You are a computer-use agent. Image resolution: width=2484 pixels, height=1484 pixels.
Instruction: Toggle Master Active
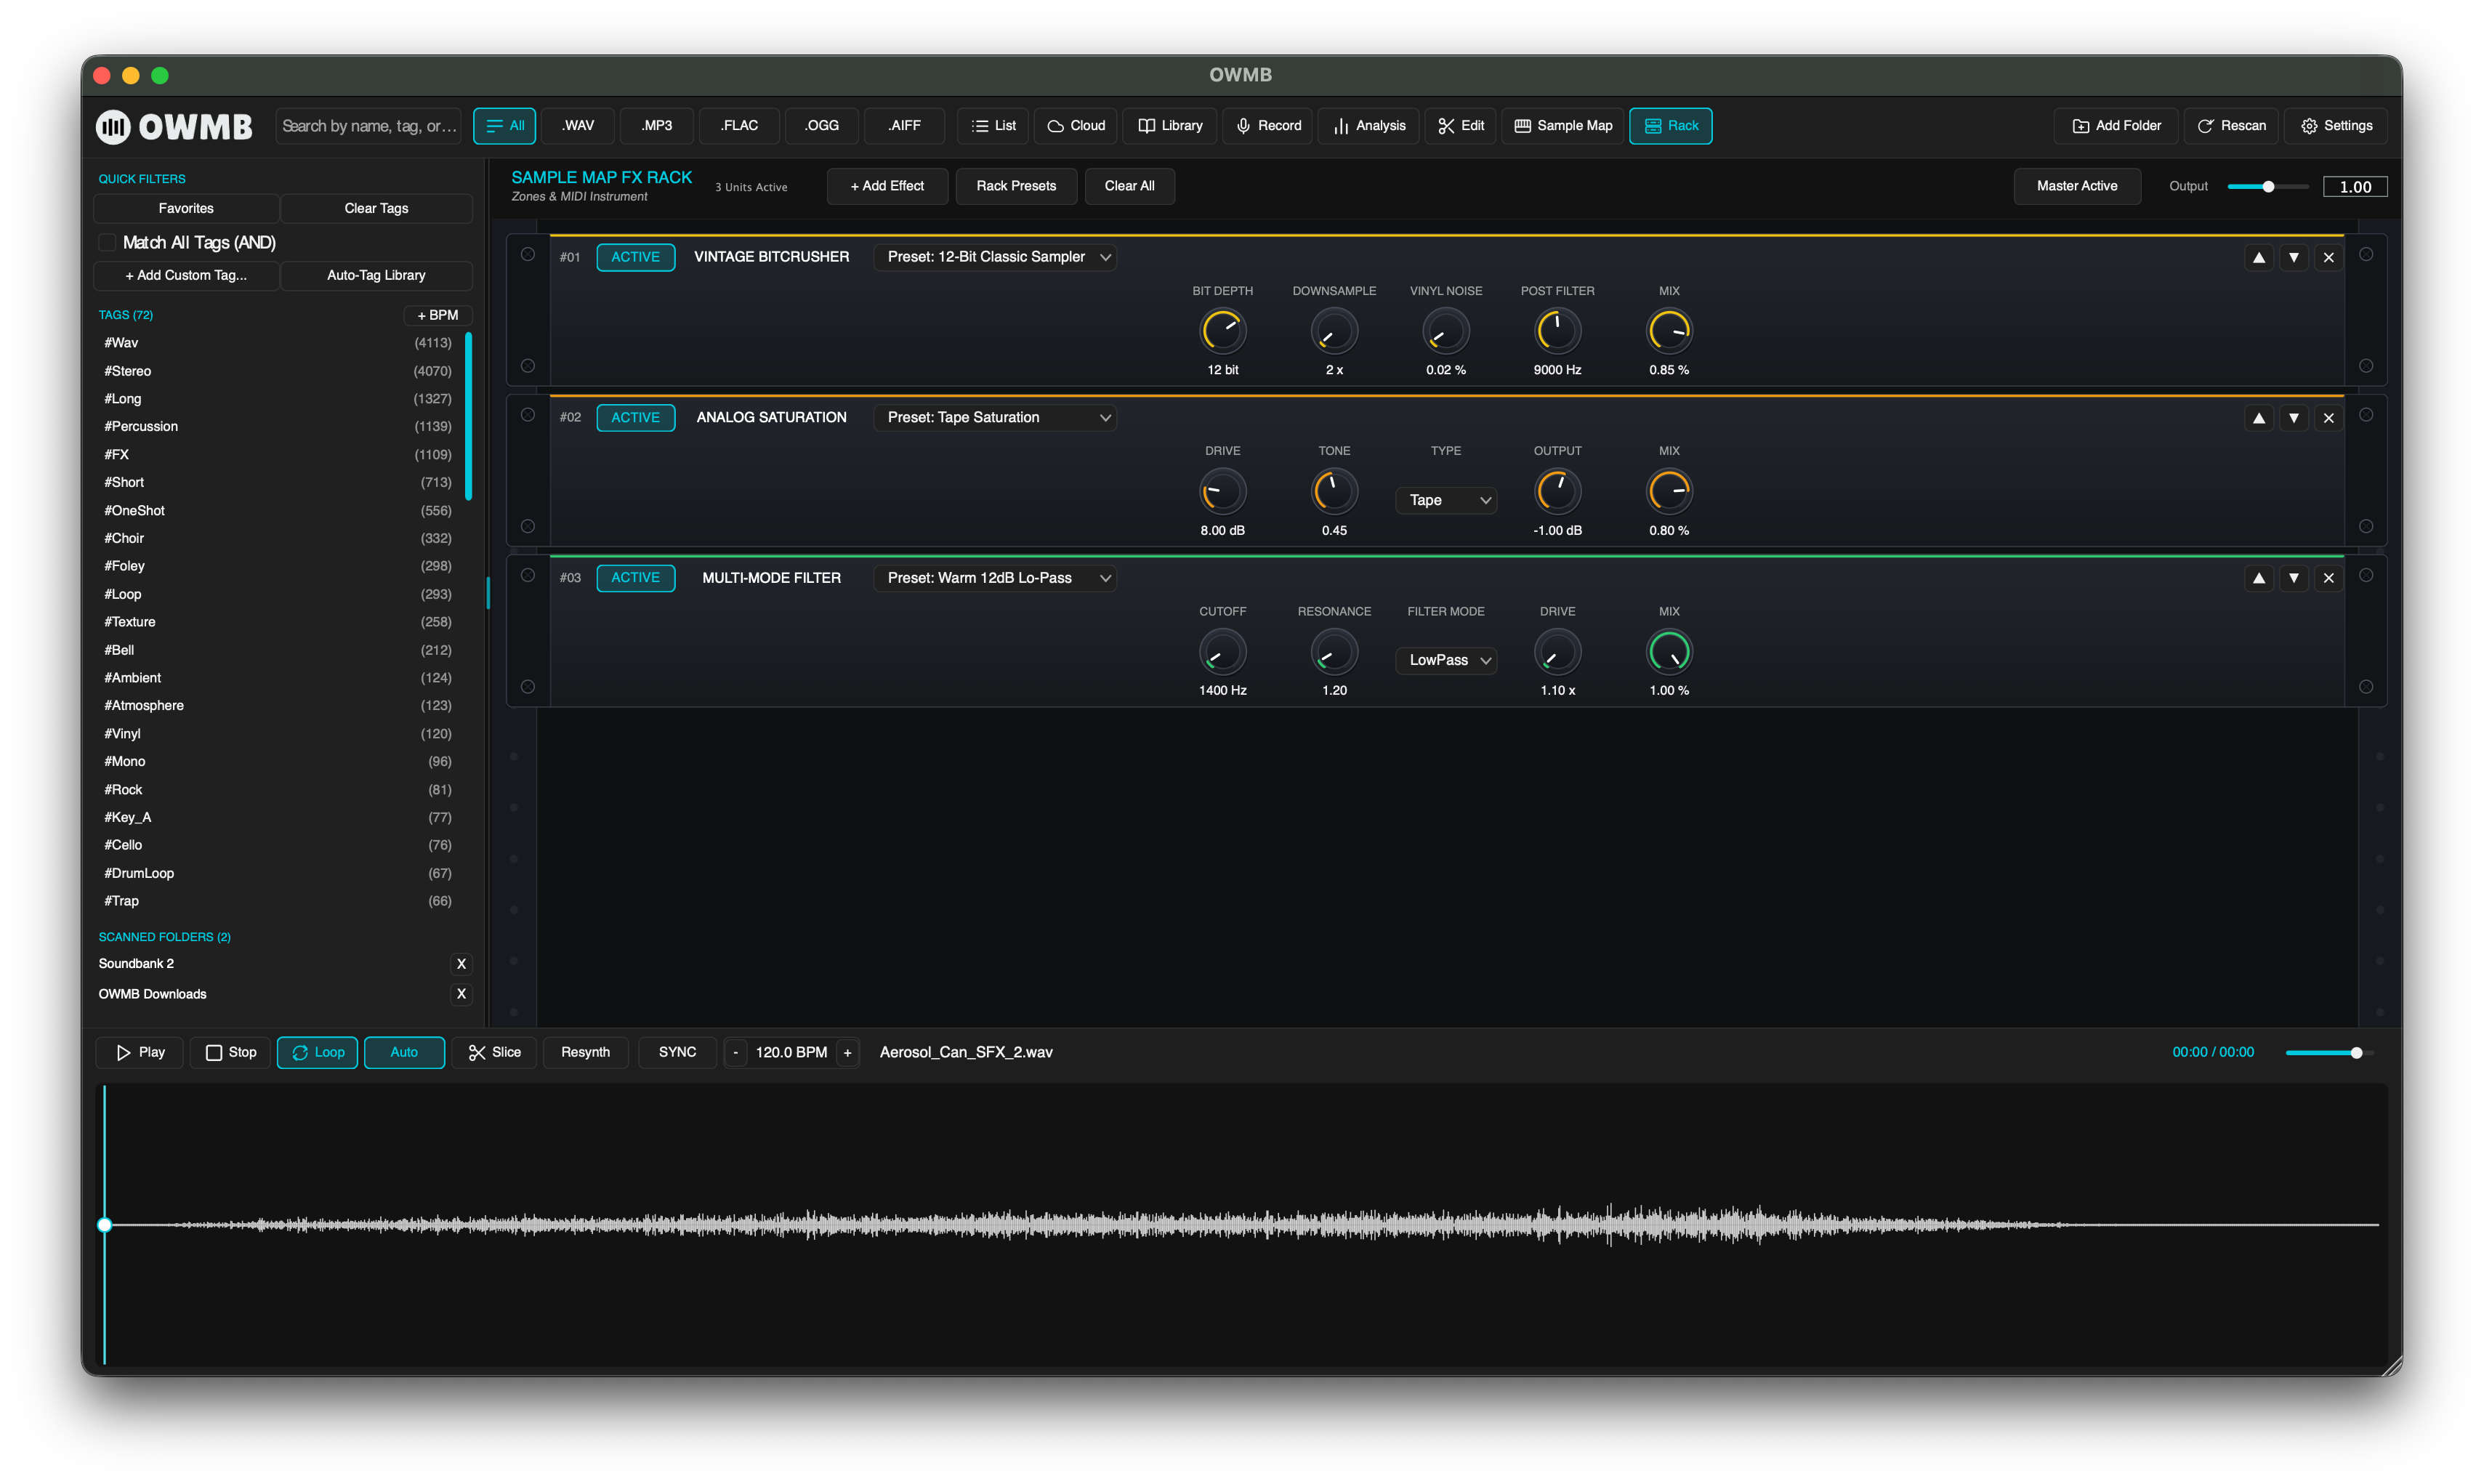pyautogui.click(x=2076, y=186)
